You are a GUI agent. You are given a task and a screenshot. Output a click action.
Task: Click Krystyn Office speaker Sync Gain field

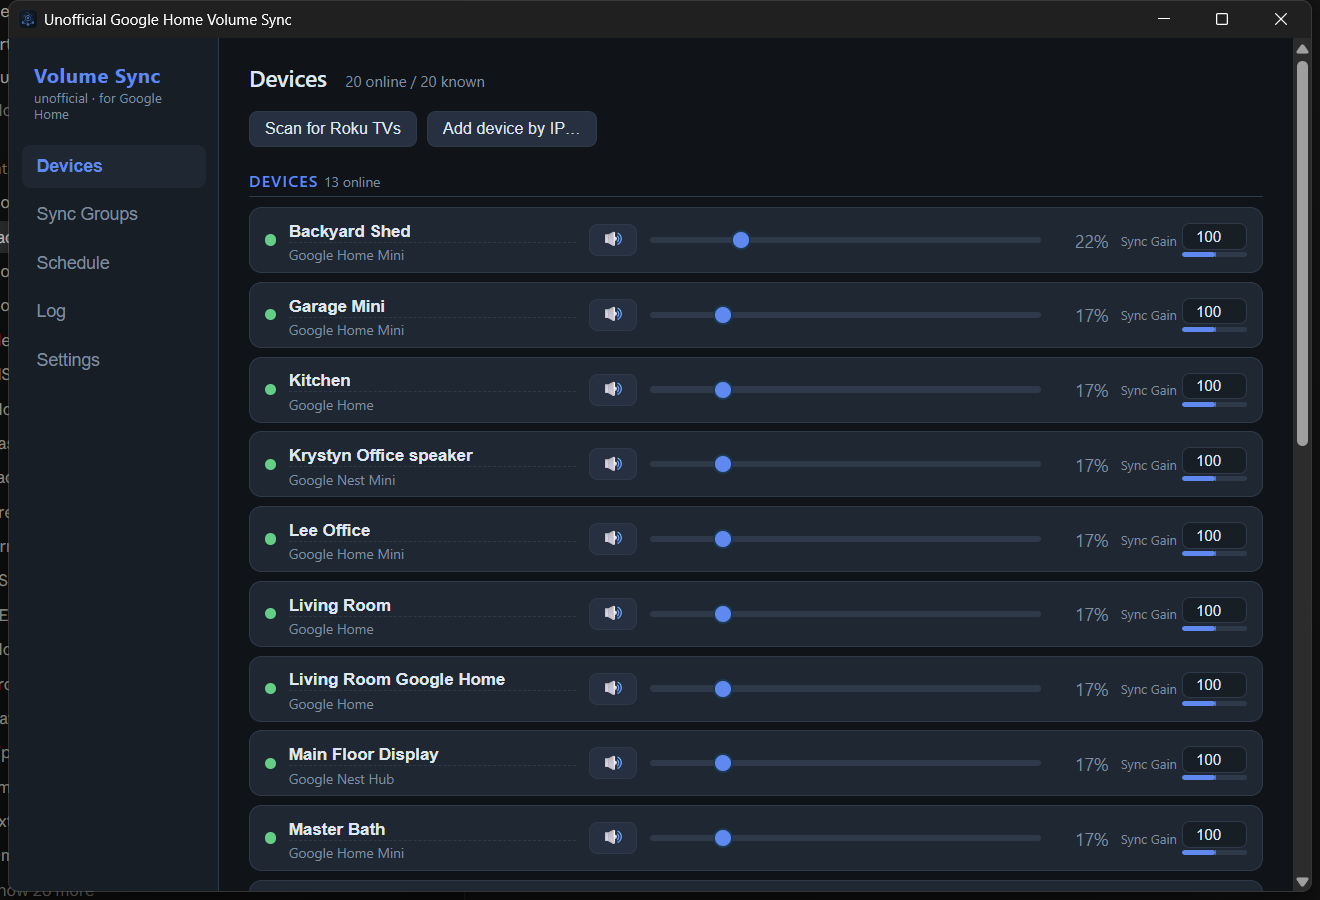(1214, 461)
